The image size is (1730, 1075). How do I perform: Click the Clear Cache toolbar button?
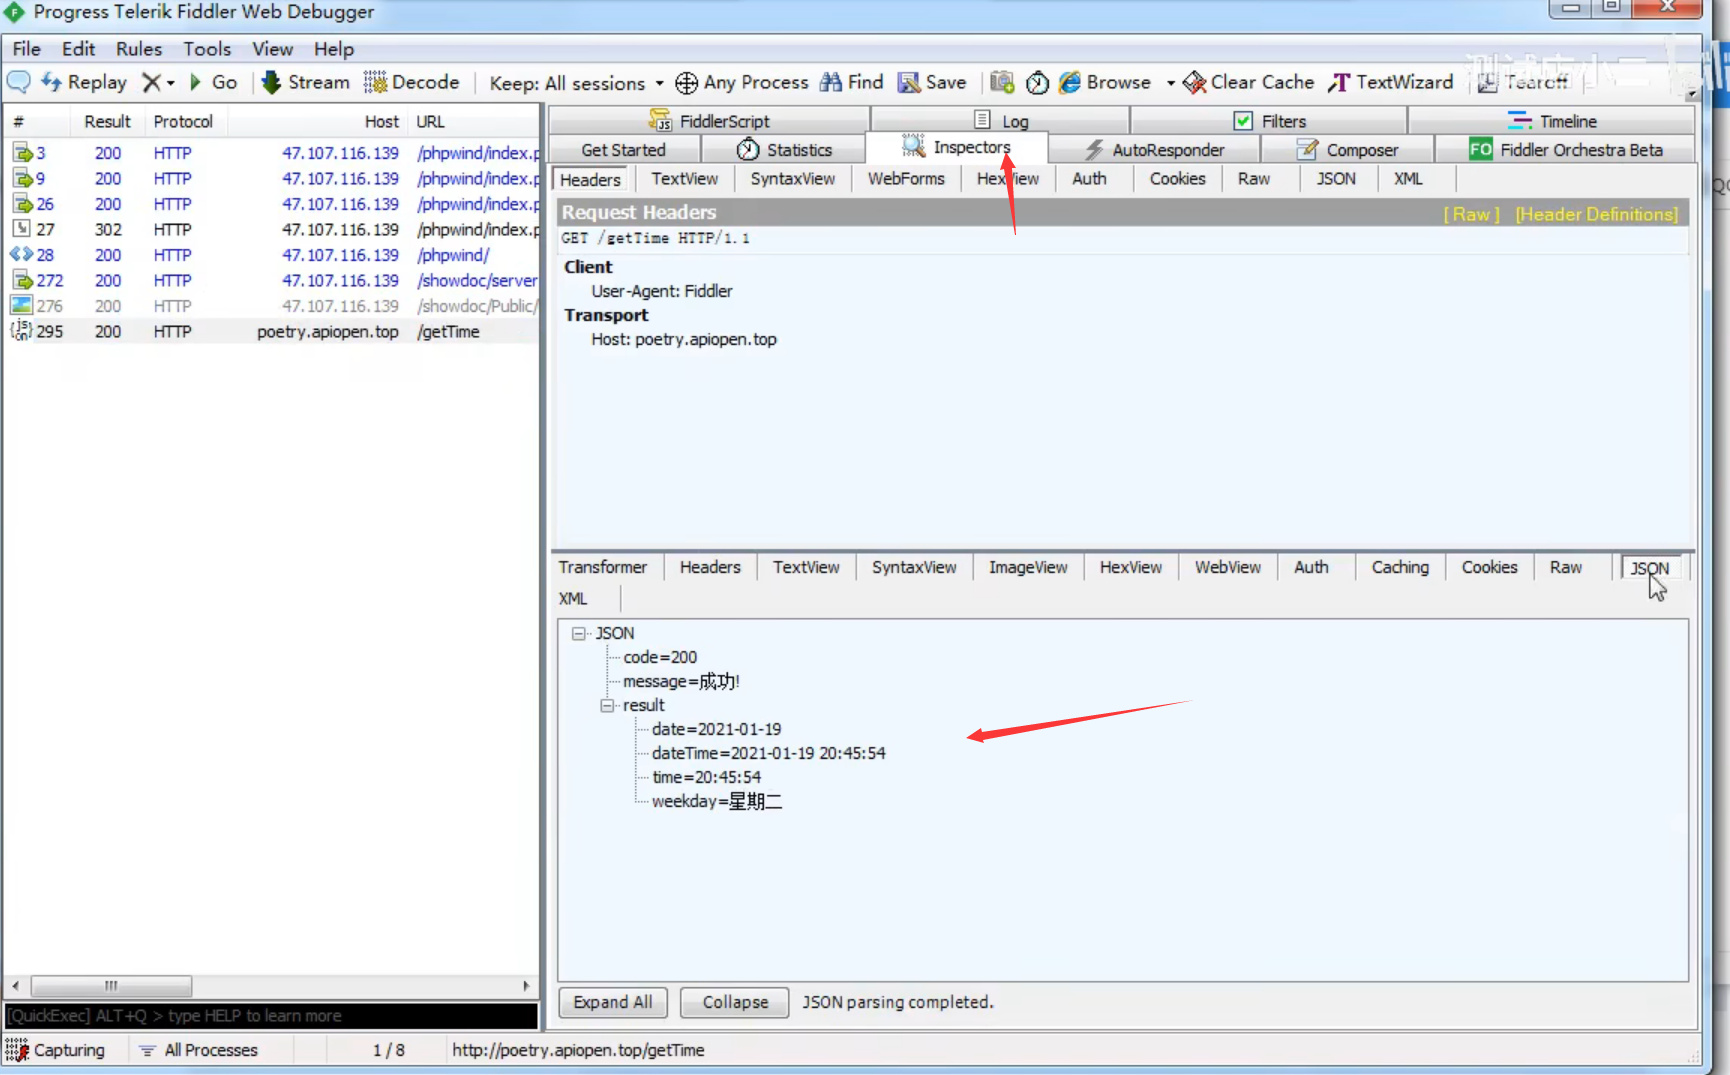(x=1248, y=82)
